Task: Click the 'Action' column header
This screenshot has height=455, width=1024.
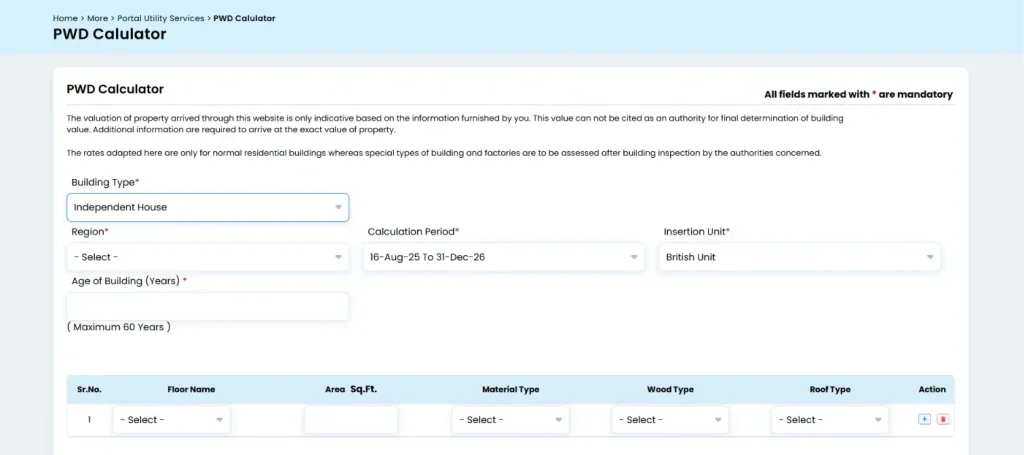Action: [932, 389]
